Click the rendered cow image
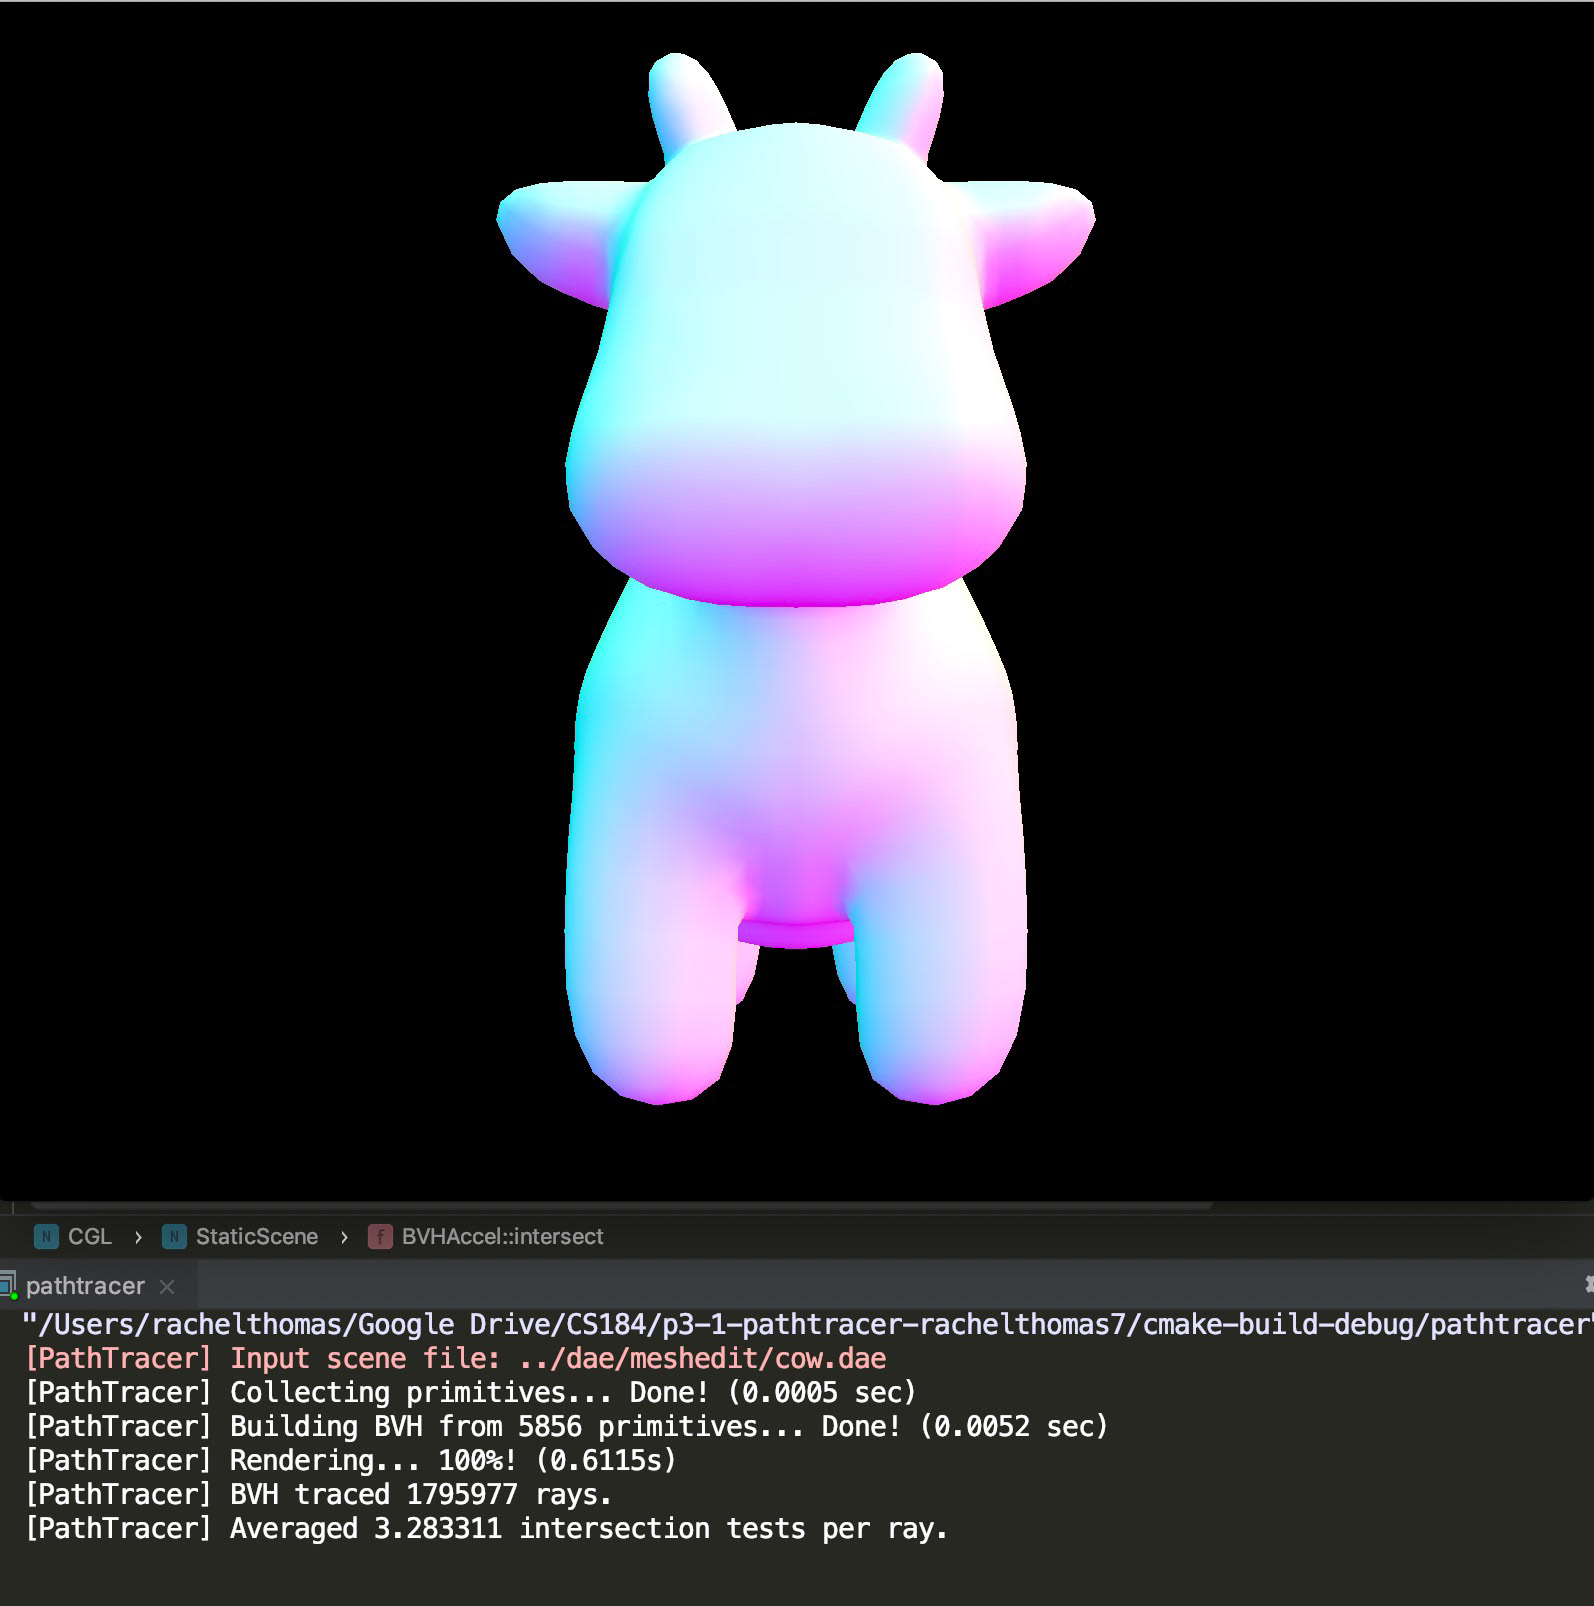The width and height of the screenshot is (1594, 1606). 796,580
